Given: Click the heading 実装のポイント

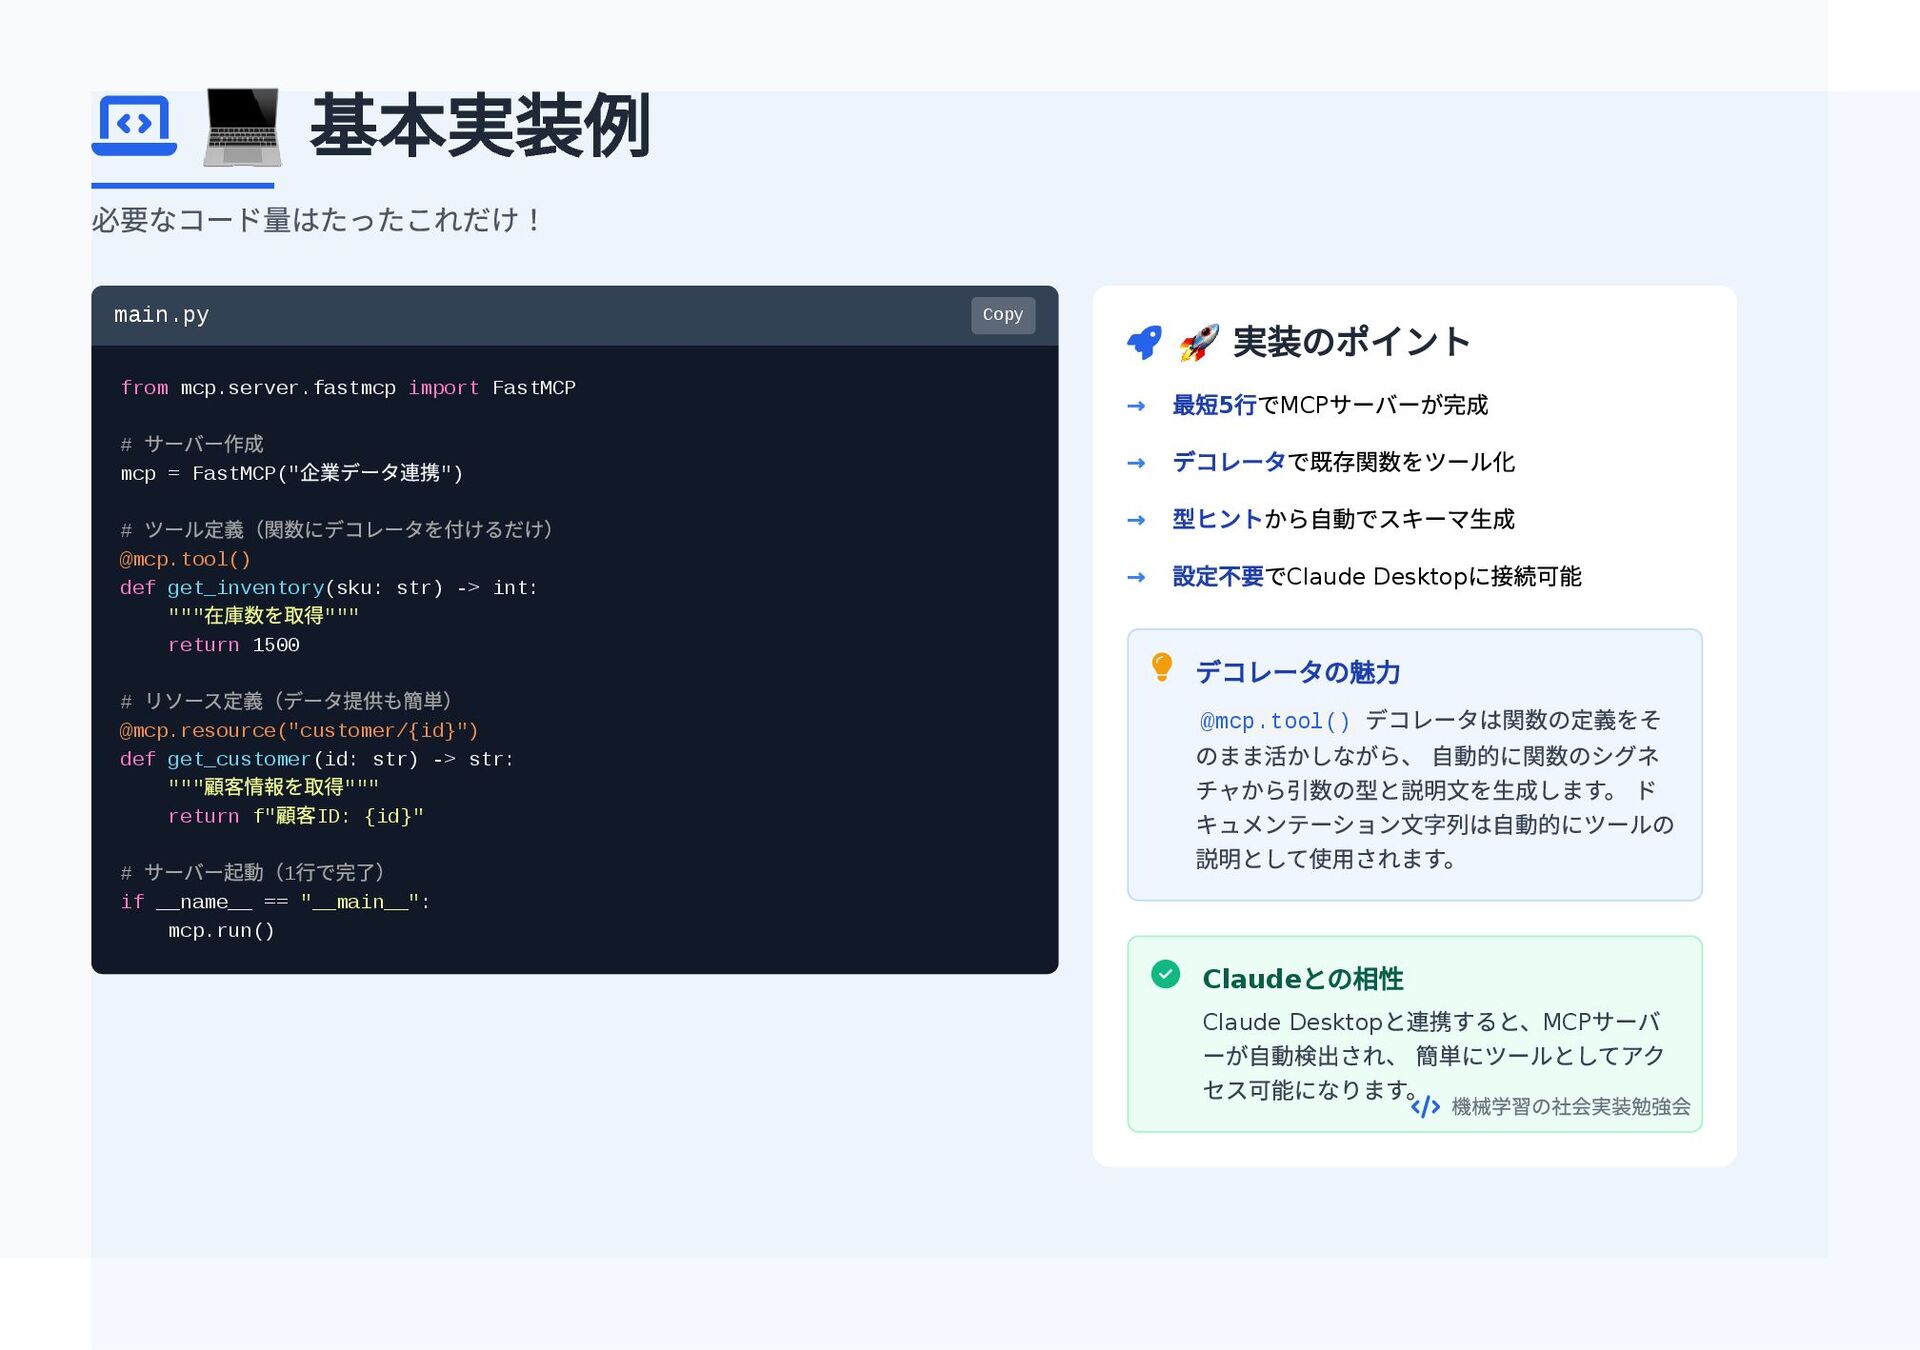Looking at the screenshot, I should [1351, 342].
